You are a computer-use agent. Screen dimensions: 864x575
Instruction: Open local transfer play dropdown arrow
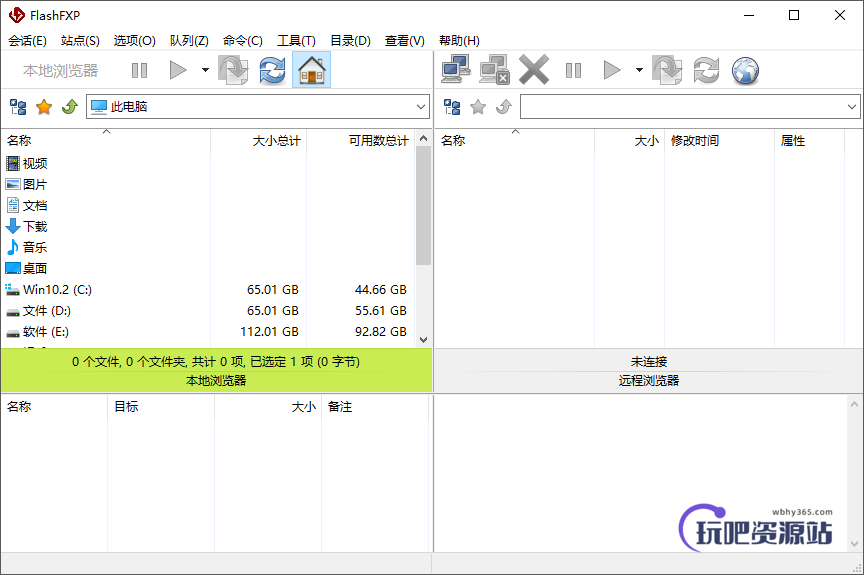pos(205,70)
